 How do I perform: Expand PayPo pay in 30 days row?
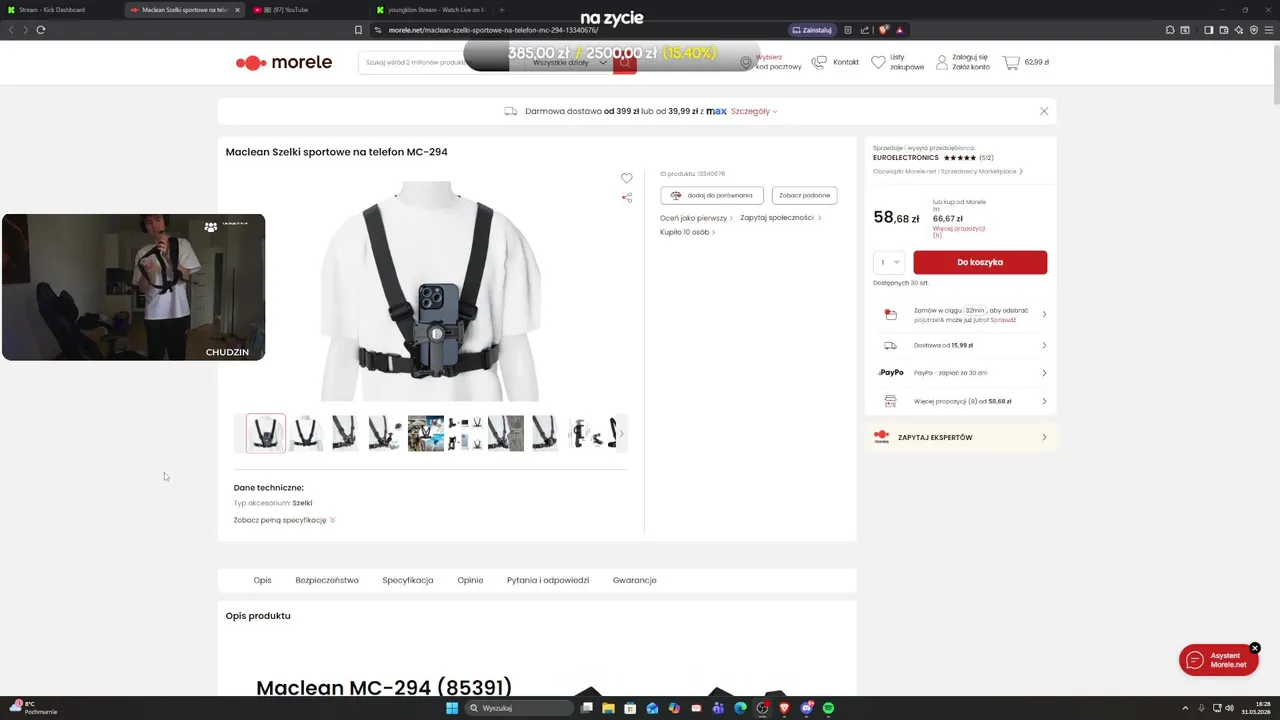pos(961,373)
